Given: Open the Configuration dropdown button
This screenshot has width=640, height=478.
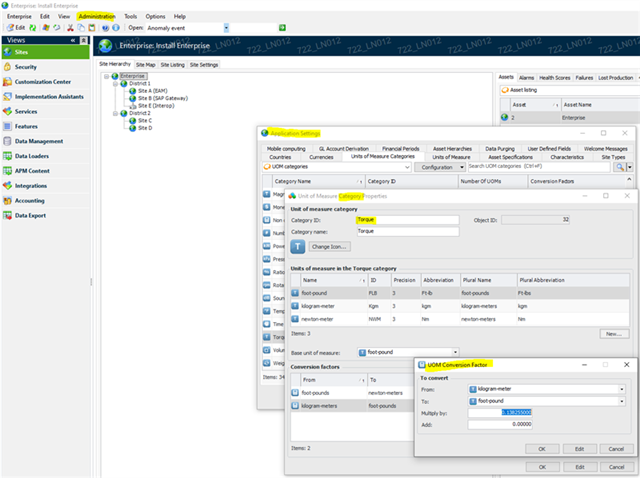Looking at the screenshot, I should 439,167.
